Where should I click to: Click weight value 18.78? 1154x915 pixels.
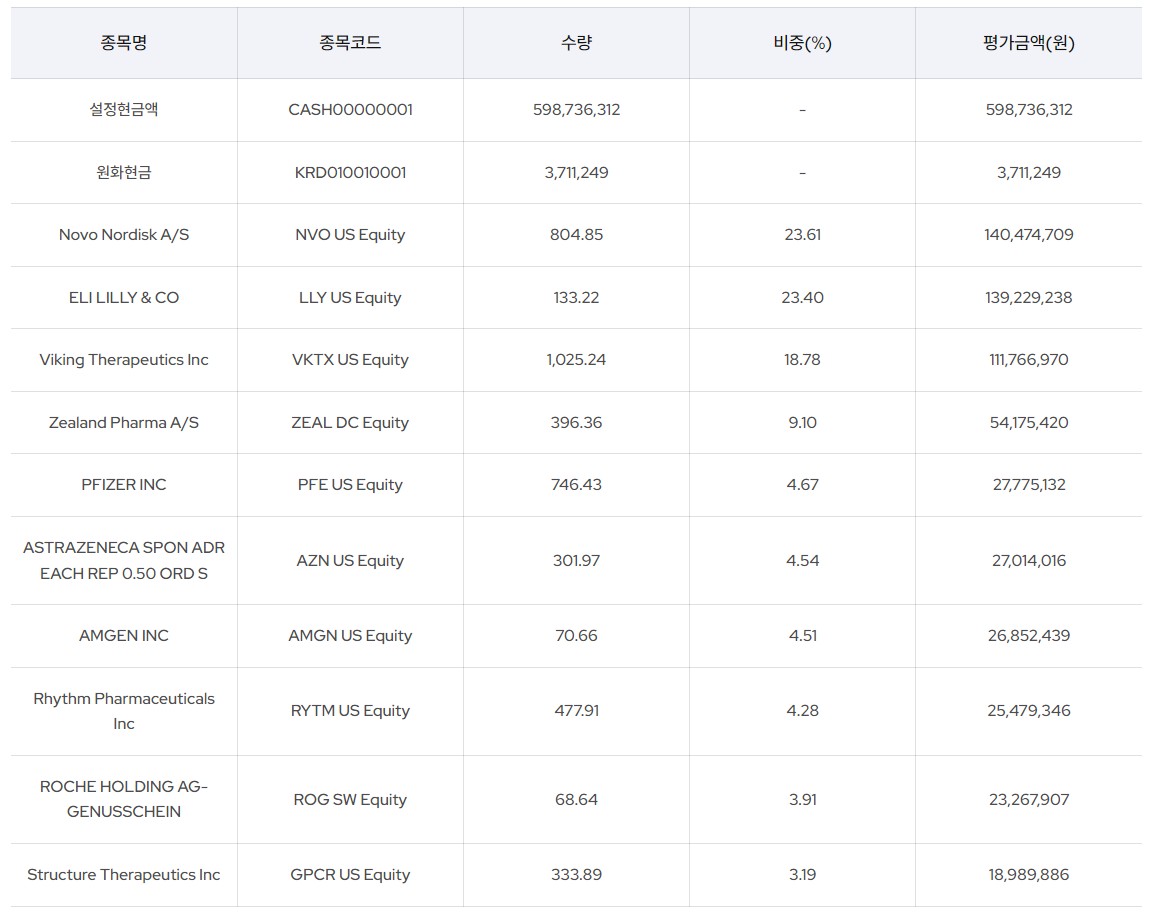click(802, 360)
